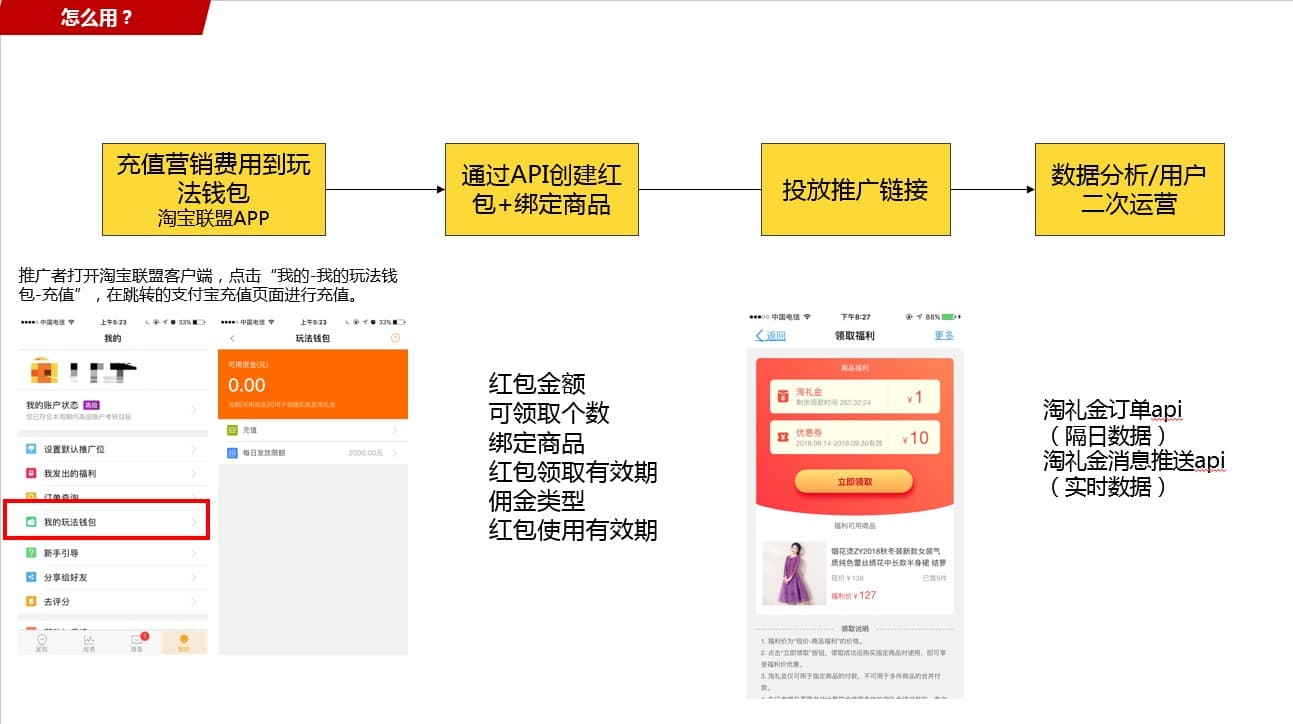Click the 红包金额 text line
The height and width of the screenshot is (724, 1293).
537,384
